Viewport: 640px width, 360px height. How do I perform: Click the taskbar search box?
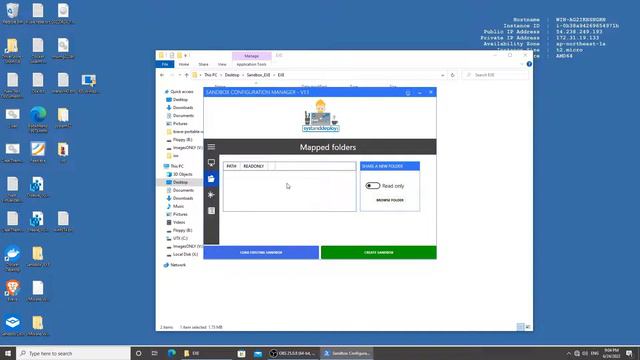73,353
